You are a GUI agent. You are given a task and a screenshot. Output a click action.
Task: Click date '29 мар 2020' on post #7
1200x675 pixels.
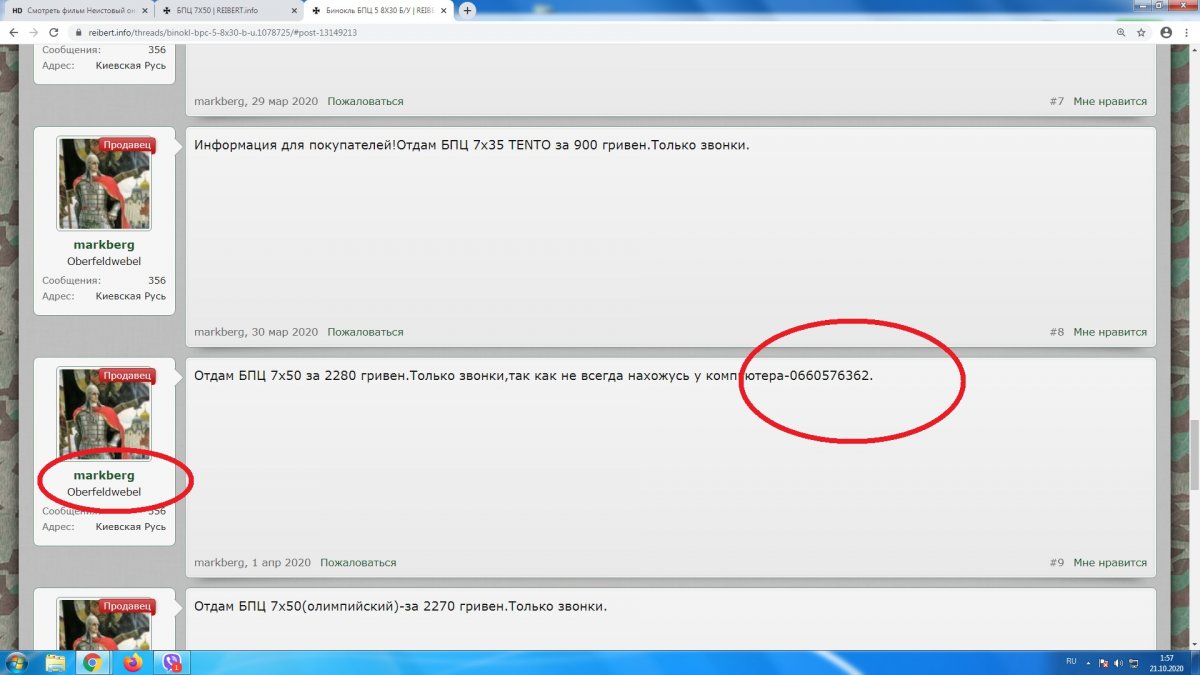point(284,101)
